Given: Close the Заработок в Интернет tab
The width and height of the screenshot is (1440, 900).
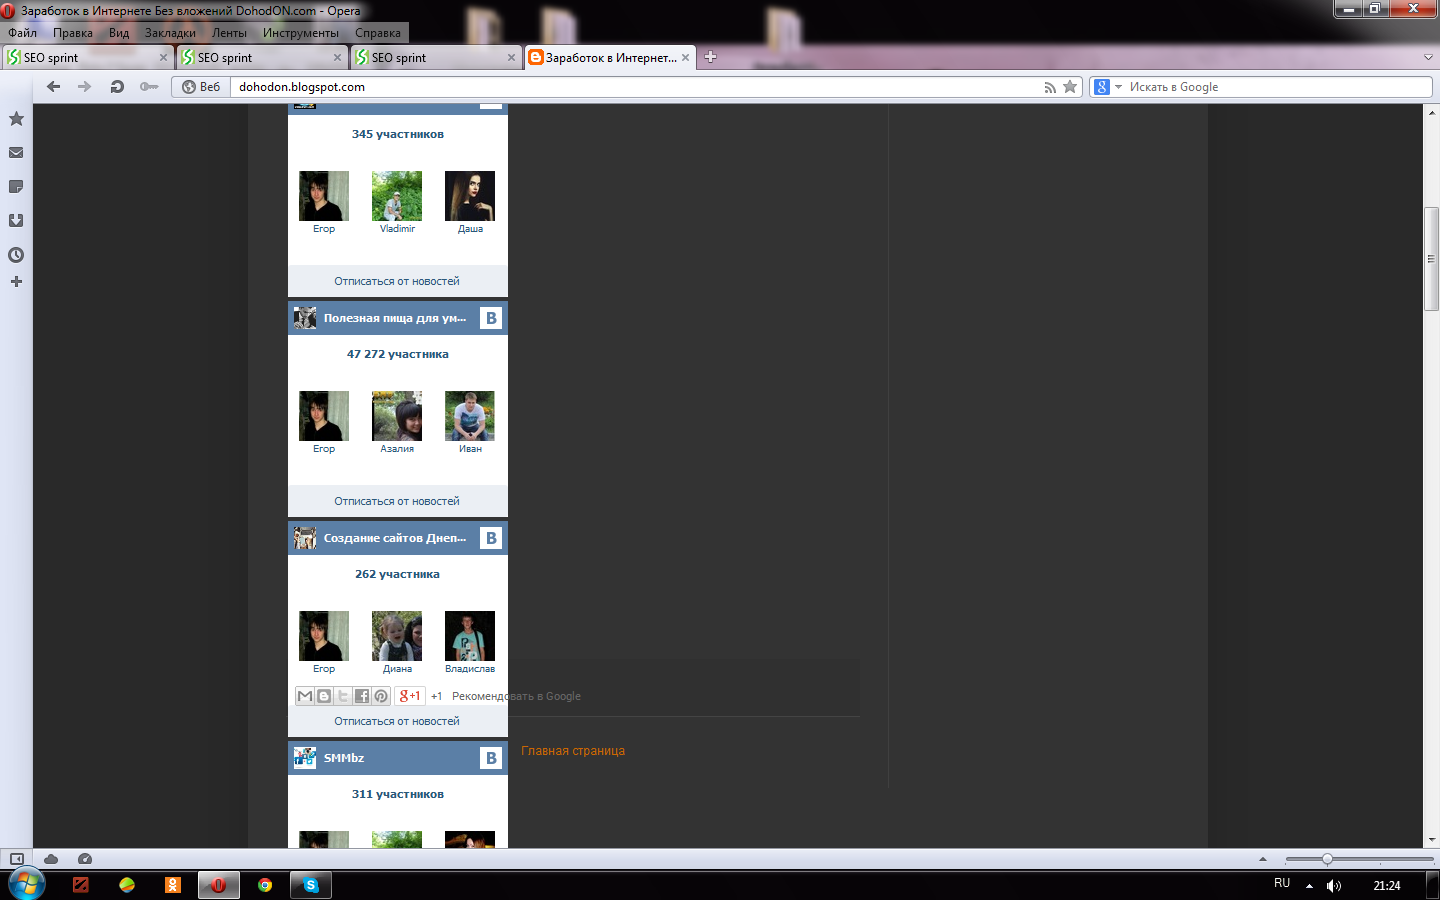Looking at the screenshot, I should (685, 58).
